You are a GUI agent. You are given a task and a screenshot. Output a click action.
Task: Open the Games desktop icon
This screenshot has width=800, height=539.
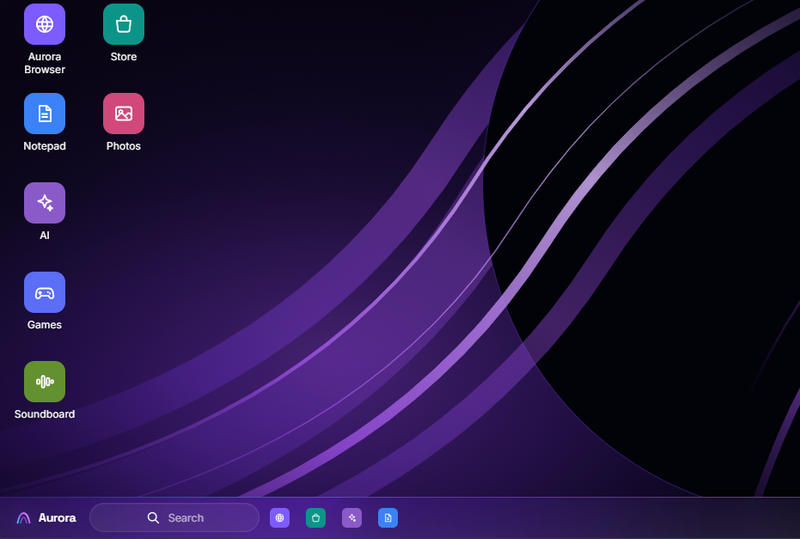44,292
